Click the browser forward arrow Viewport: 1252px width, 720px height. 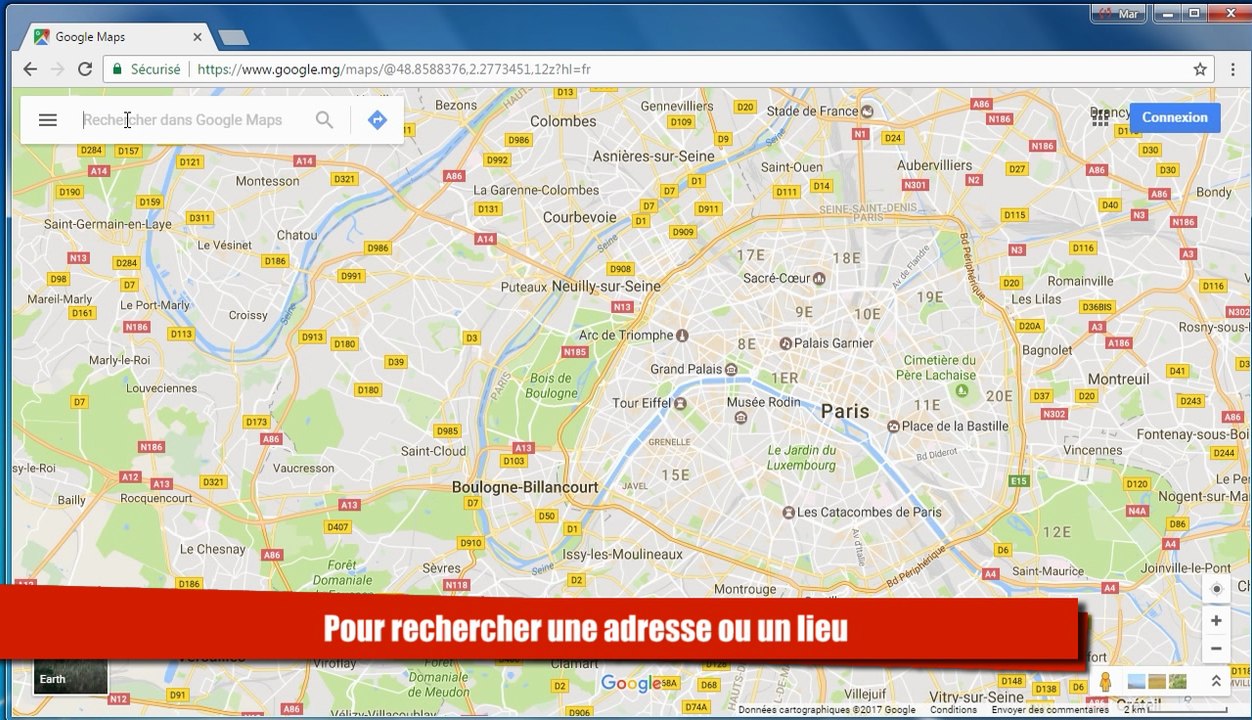tap(57, 69)
